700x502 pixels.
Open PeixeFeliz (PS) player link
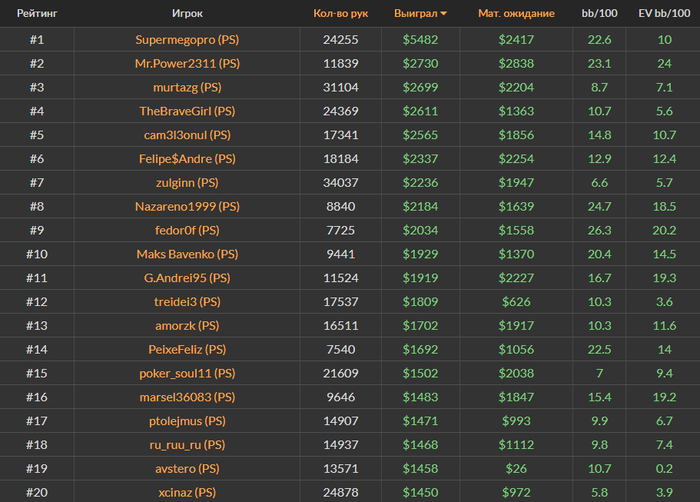tap(187, 349)
